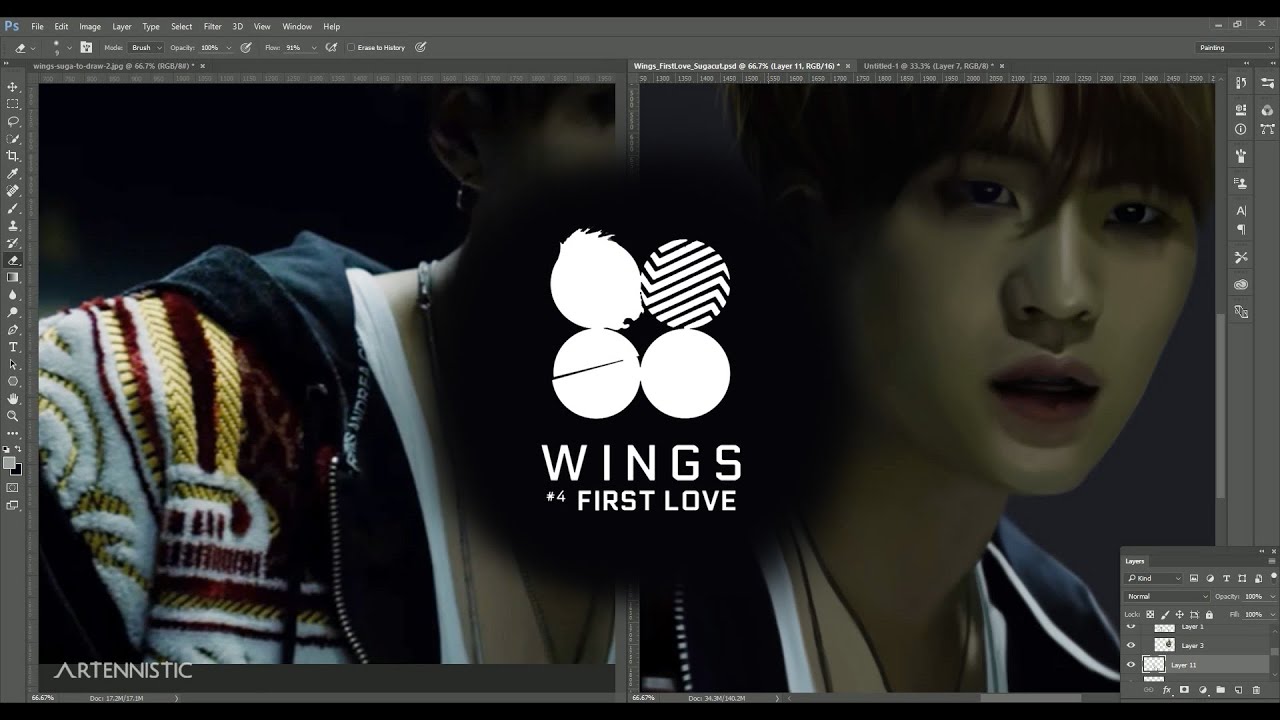Enable Erase to History checkbox
Viewport: 1280px width, 720px height.
tap(351, 47)
